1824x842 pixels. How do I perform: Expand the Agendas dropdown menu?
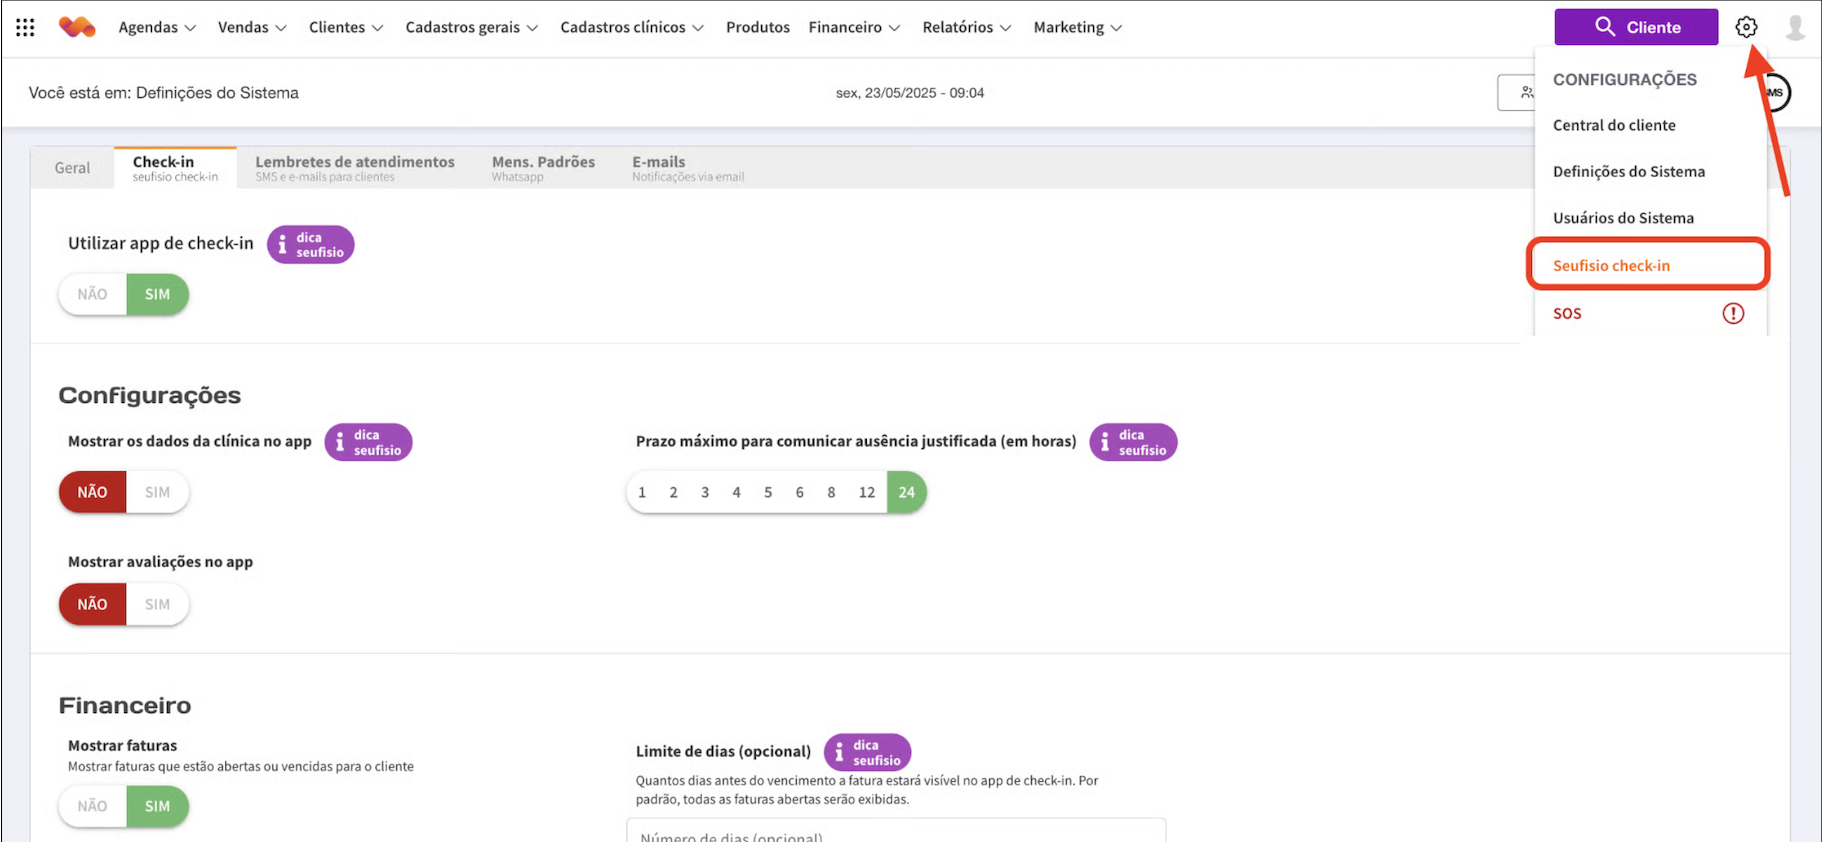(157, 27)
